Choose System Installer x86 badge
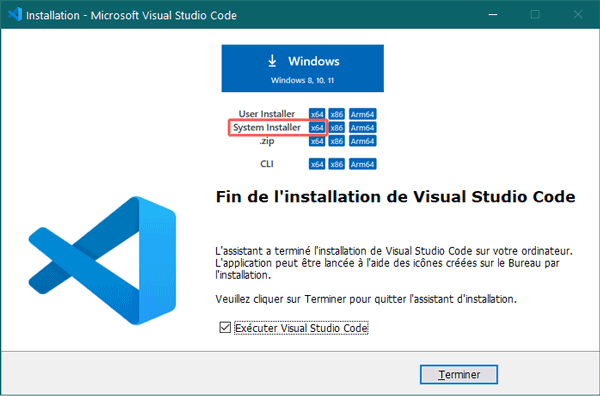 tap(337, 128)
